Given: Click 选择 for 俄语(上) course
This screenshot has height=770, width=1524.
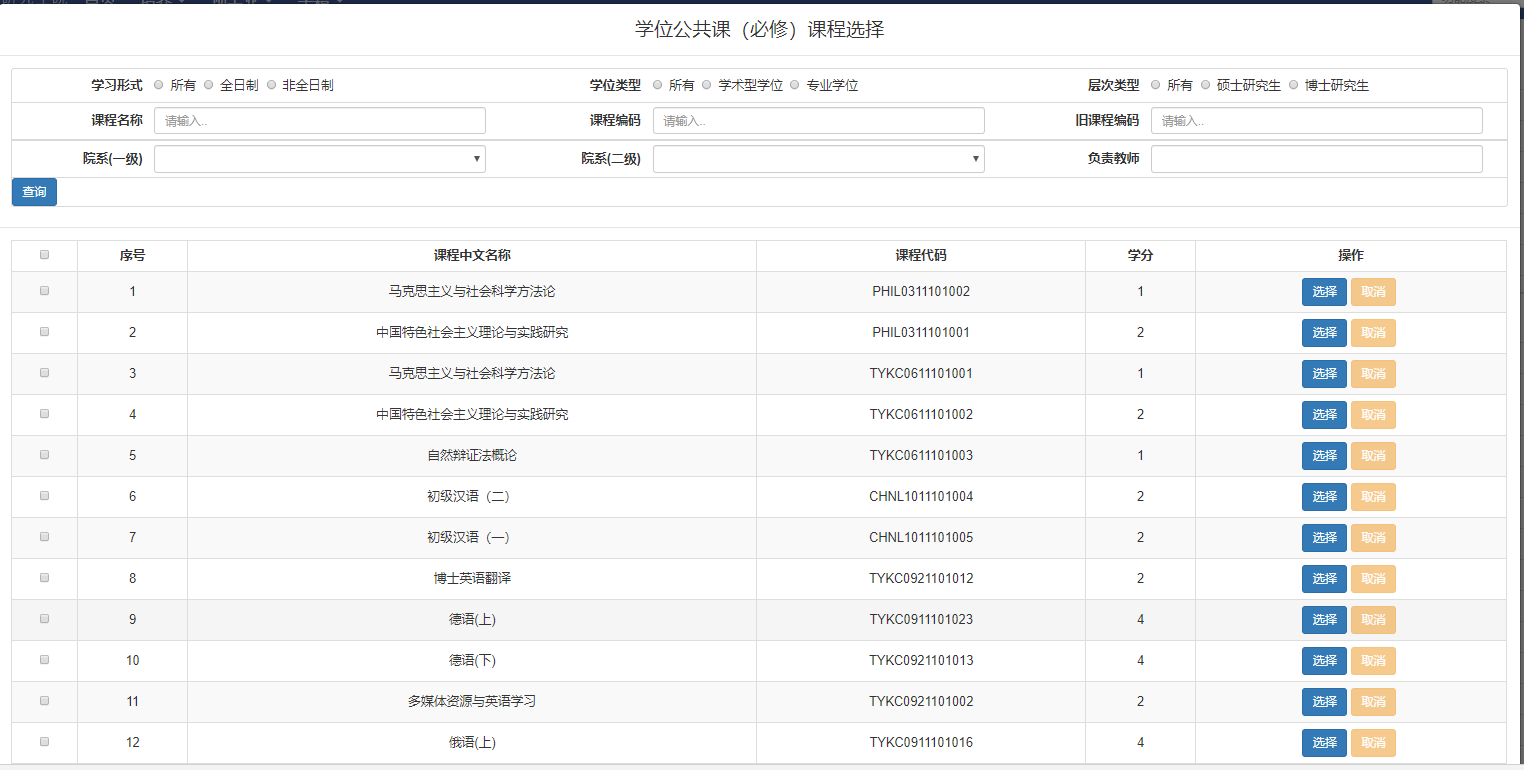Looking at the screenshot, I should pyautogui.click(x=1324, y=743).
